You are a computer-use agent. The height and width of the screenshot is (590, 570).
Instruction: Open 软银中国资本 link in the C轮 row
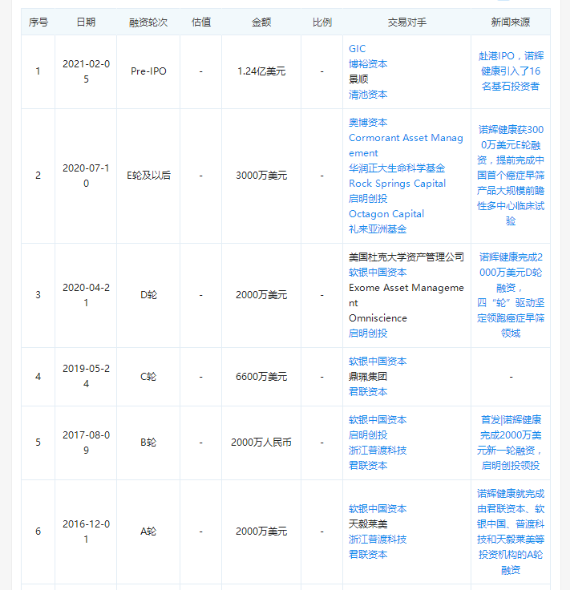[x=377, y=361]
